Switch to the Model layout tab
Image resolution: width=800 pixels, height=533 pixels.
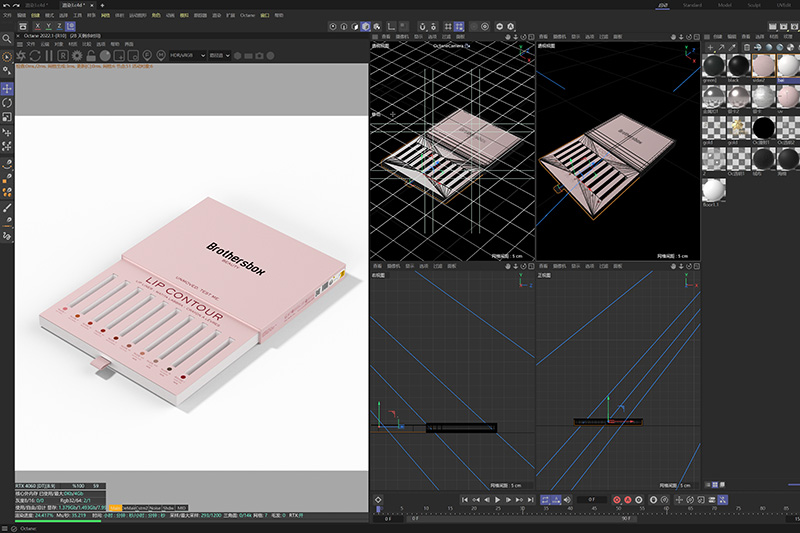pyautogui.click(x=724, y=5)
